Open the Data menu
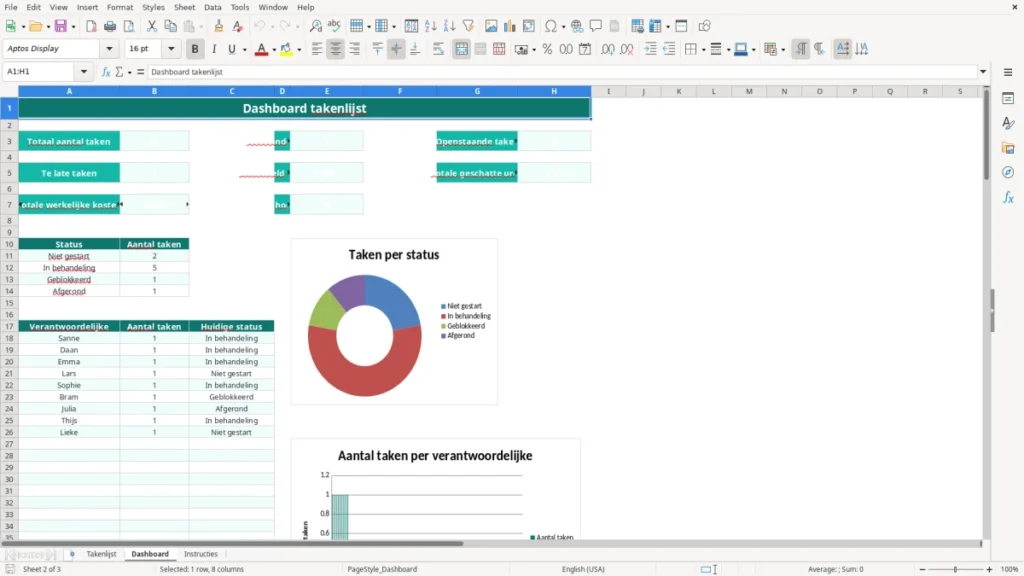The image size is (1024, 576). point(213,7)
